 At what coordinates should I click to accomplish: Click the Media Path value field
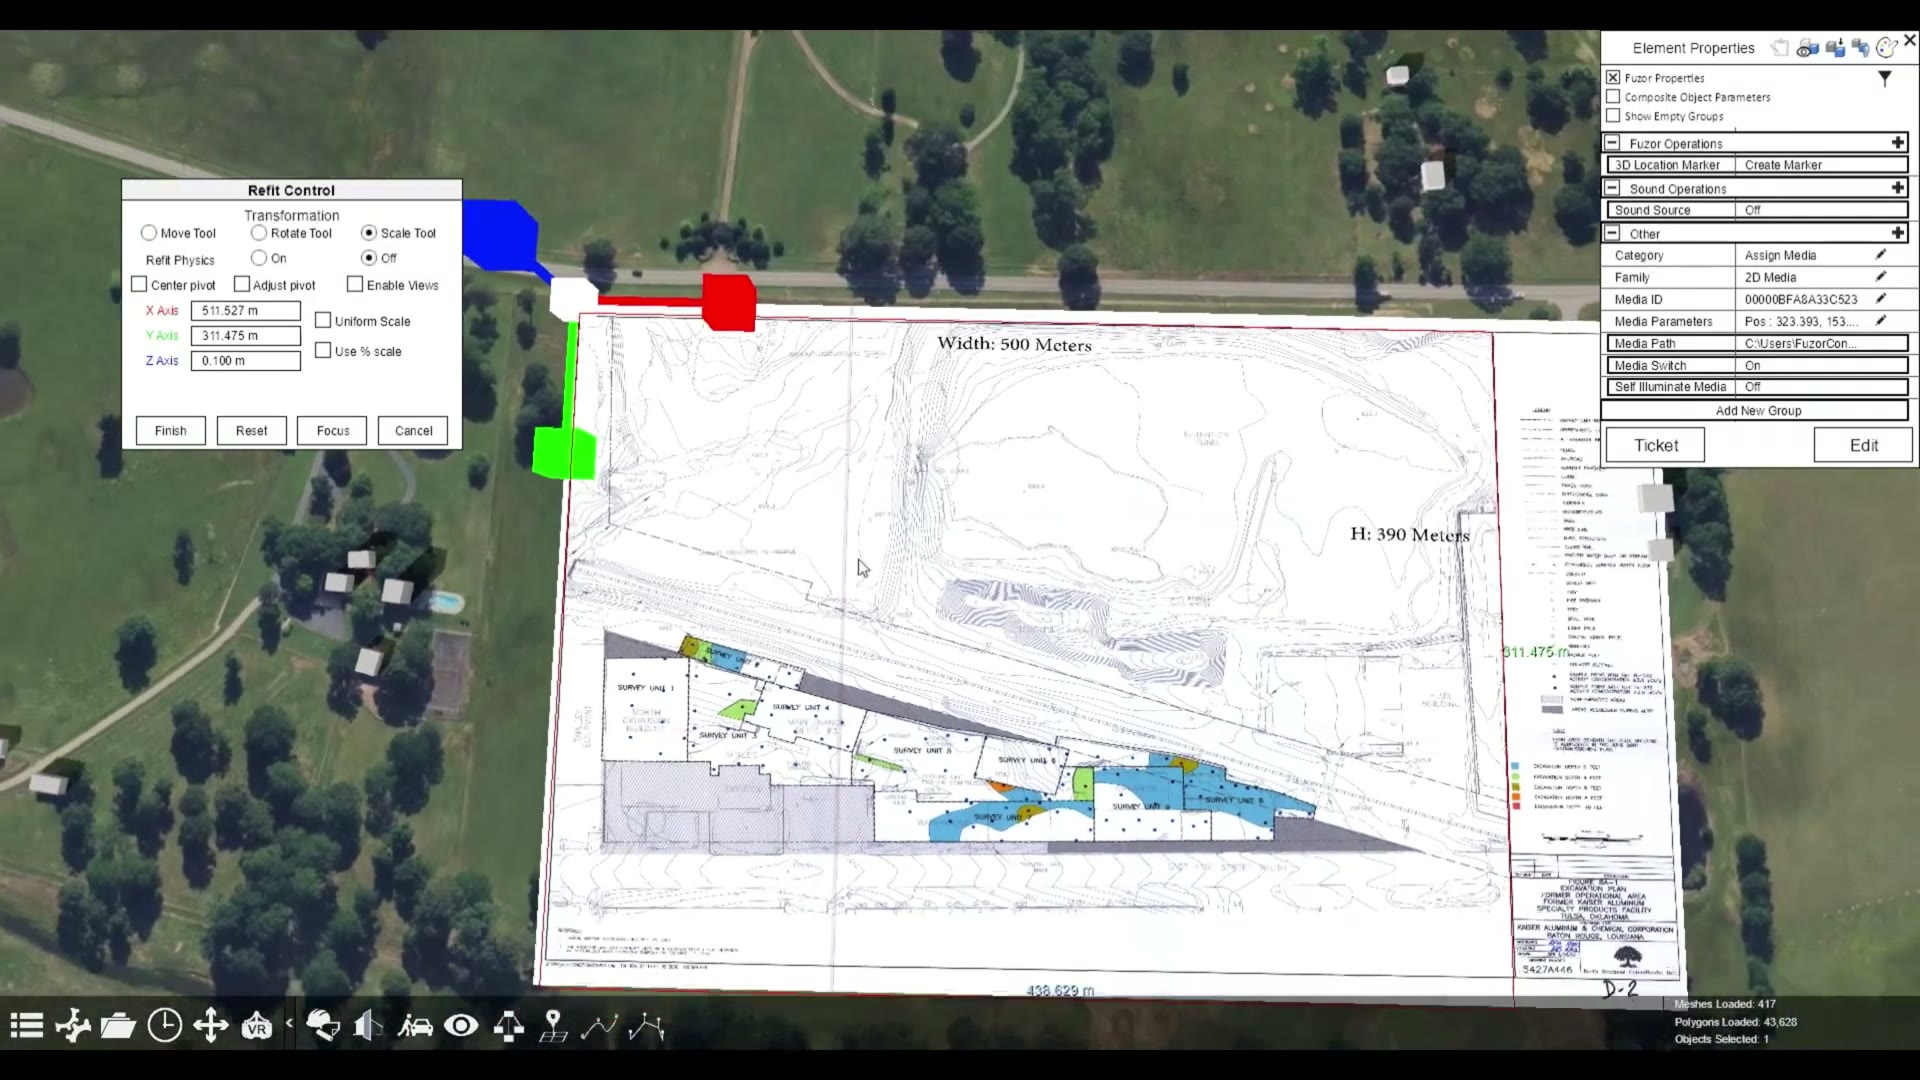pyautogui.click(x=1822, y=343)
